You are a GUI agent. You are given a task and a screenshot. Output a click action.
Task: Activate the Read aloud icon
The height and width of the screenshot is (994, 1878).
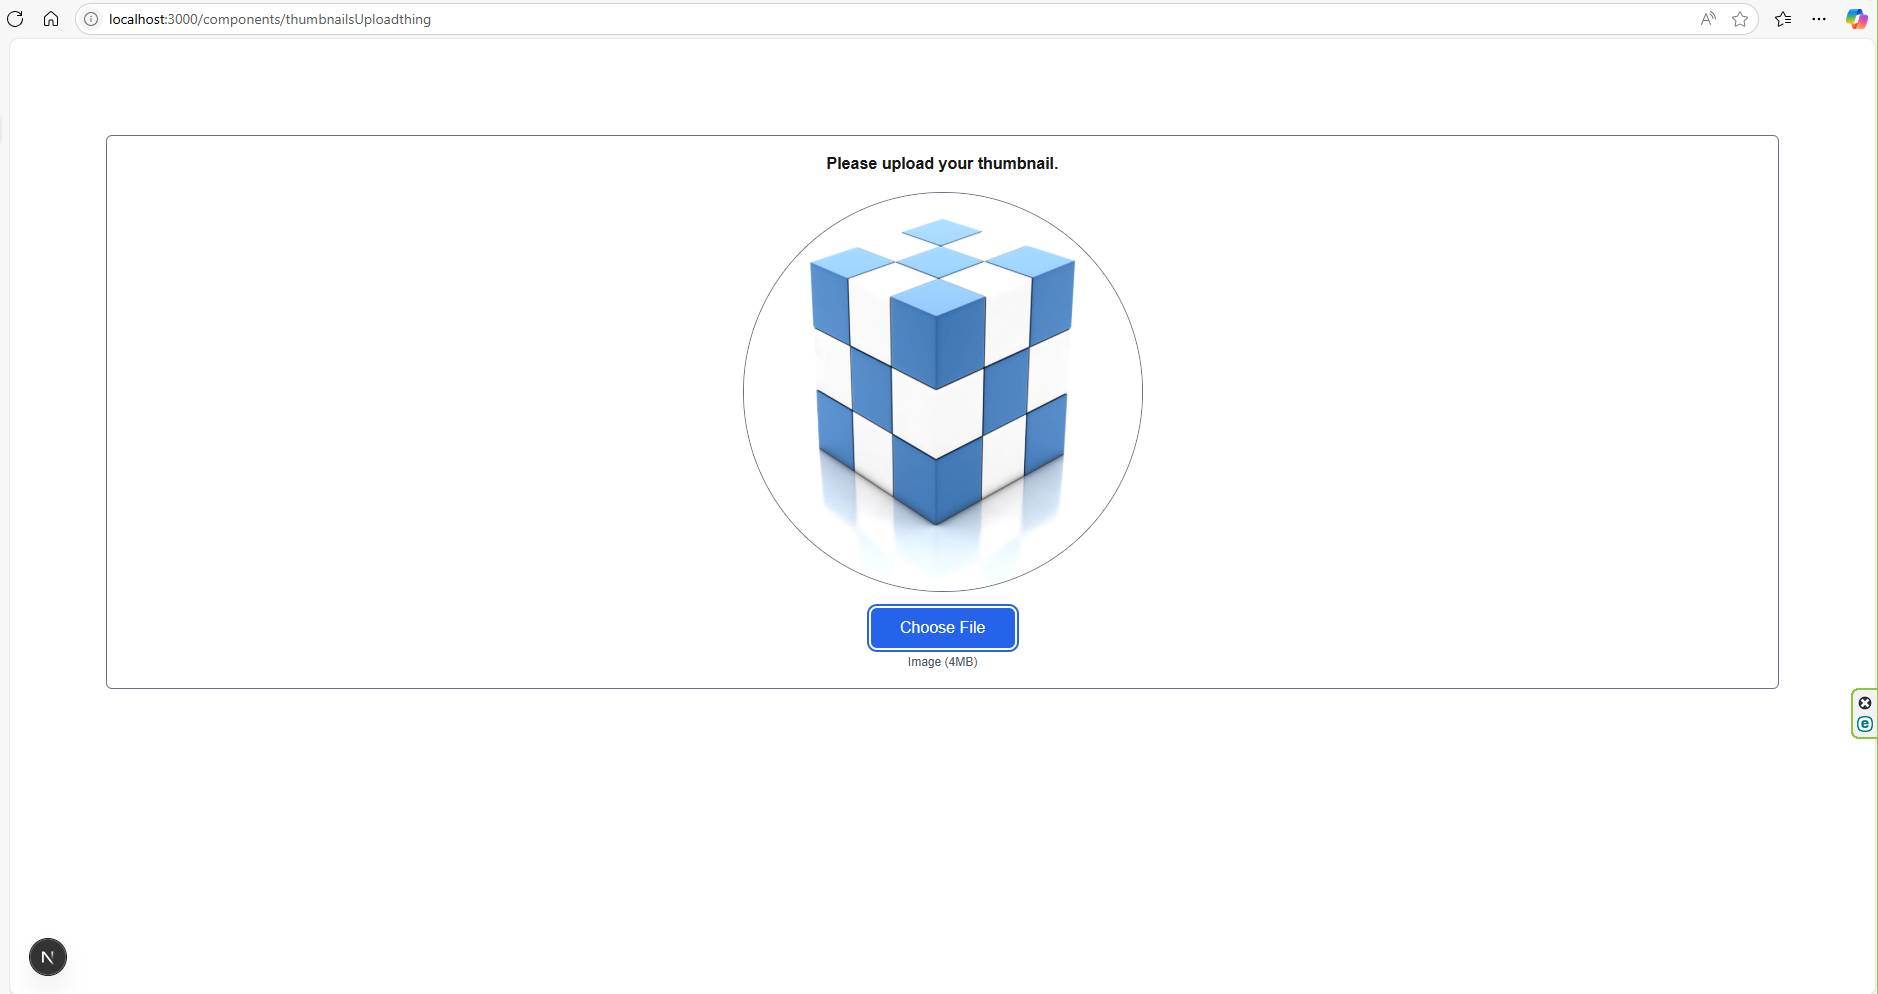pos(1708,19)
